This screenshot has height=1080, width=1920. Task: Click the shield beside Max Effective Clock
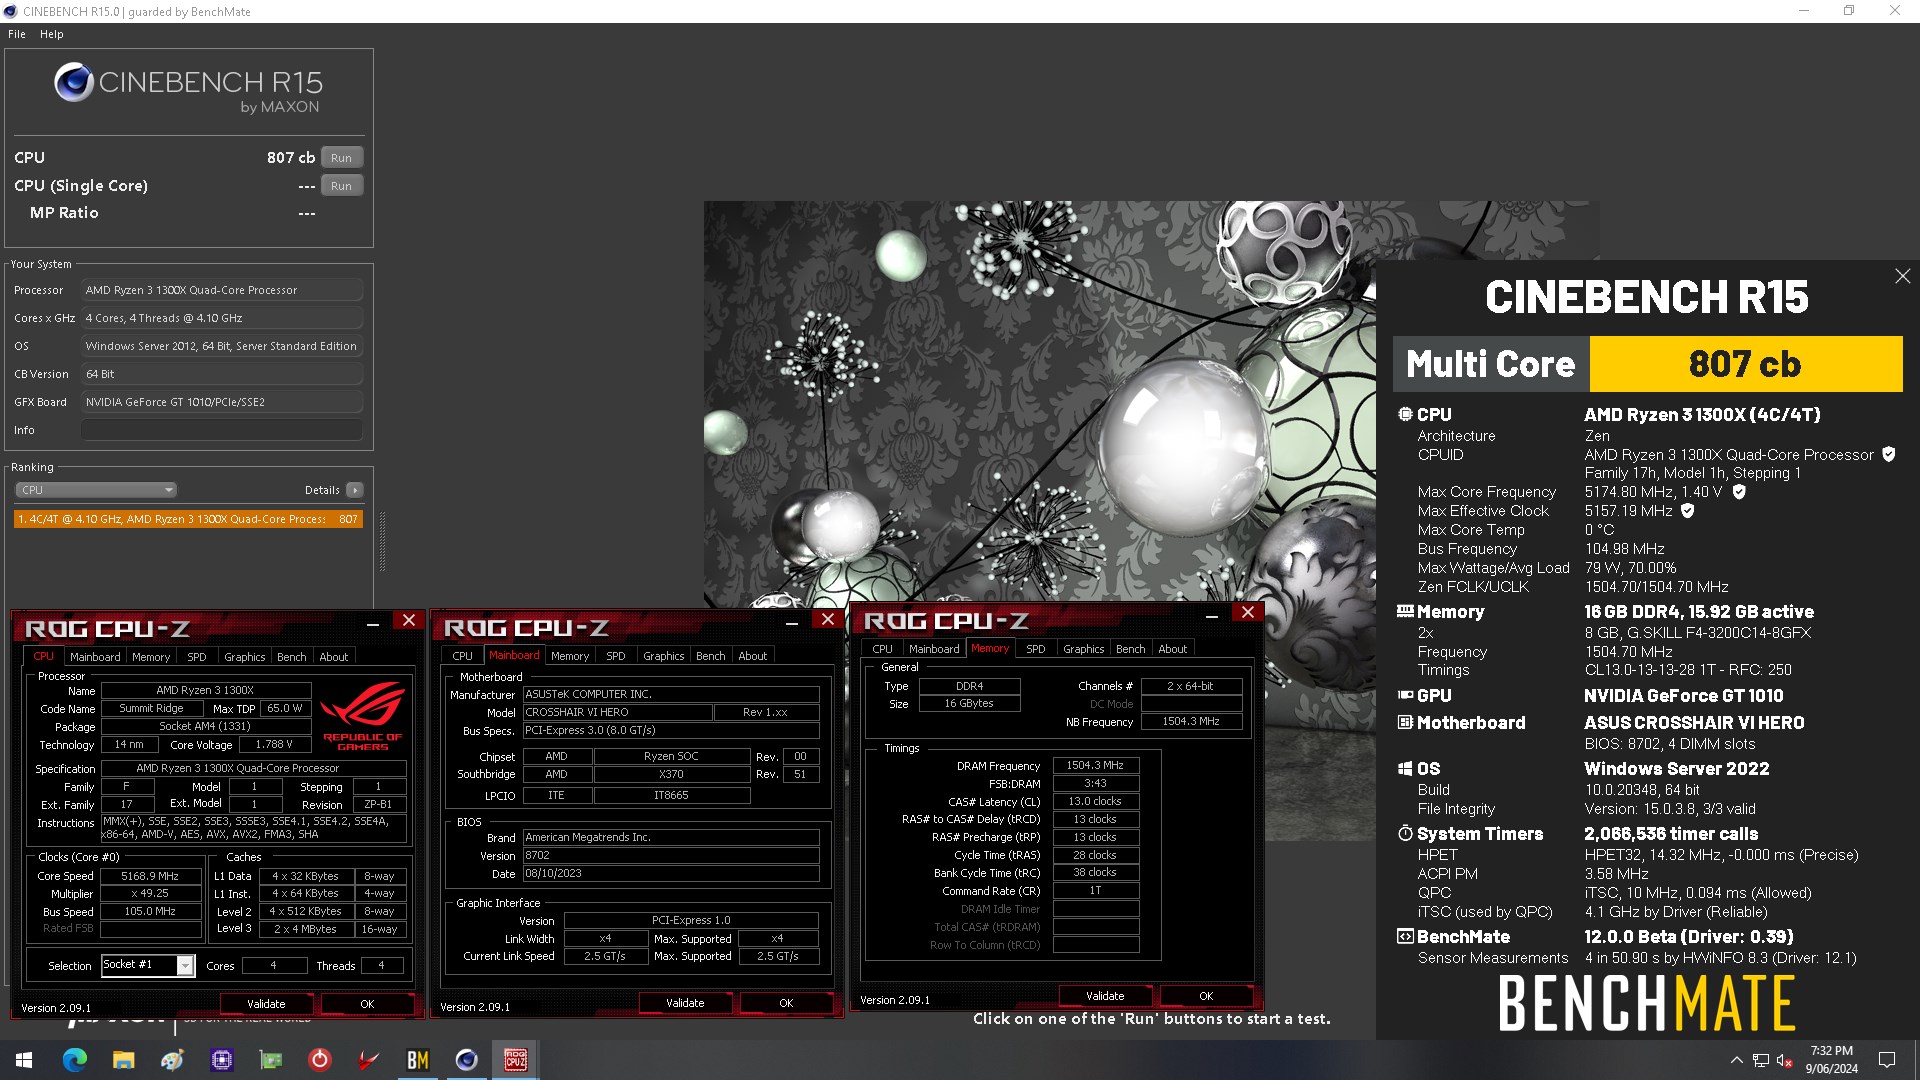click(x=1688, y=510)
